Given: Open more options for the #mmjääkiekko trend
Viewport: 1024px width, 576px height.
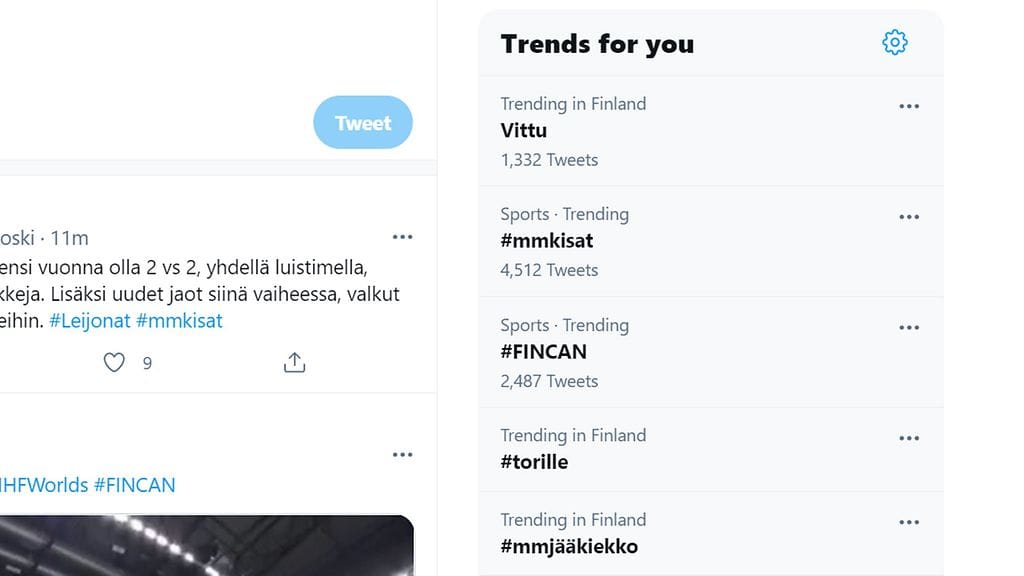Looking at the screenshot, I should 908,522.
